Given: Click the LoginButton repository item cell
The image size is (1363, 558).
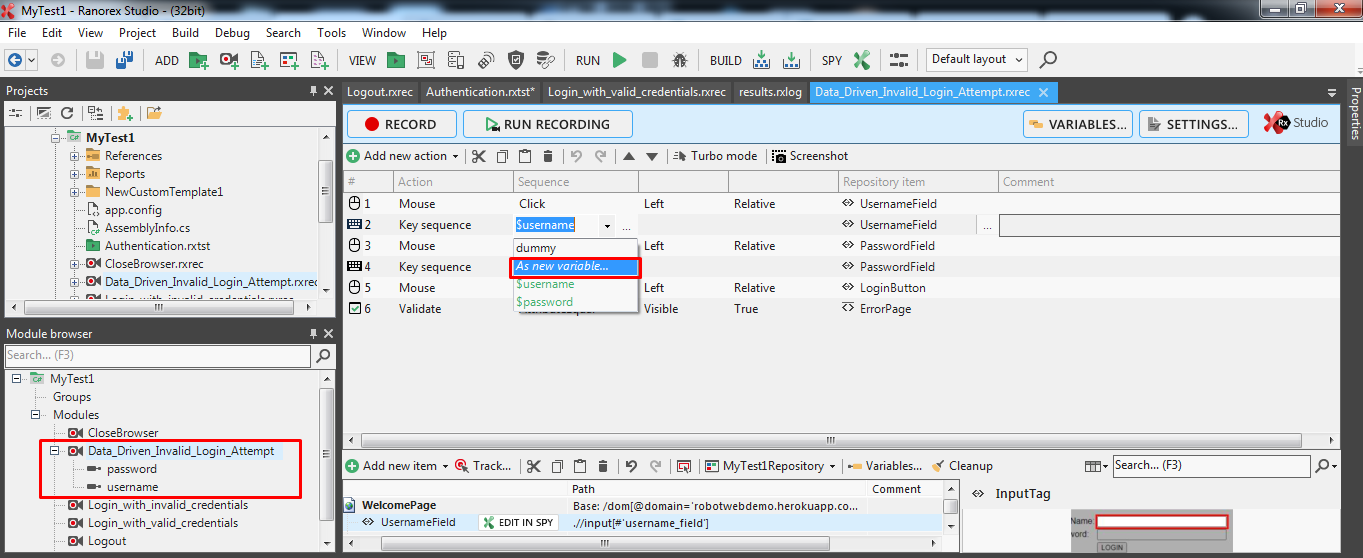Looking at the screenshot, I should tap(918, 288).
